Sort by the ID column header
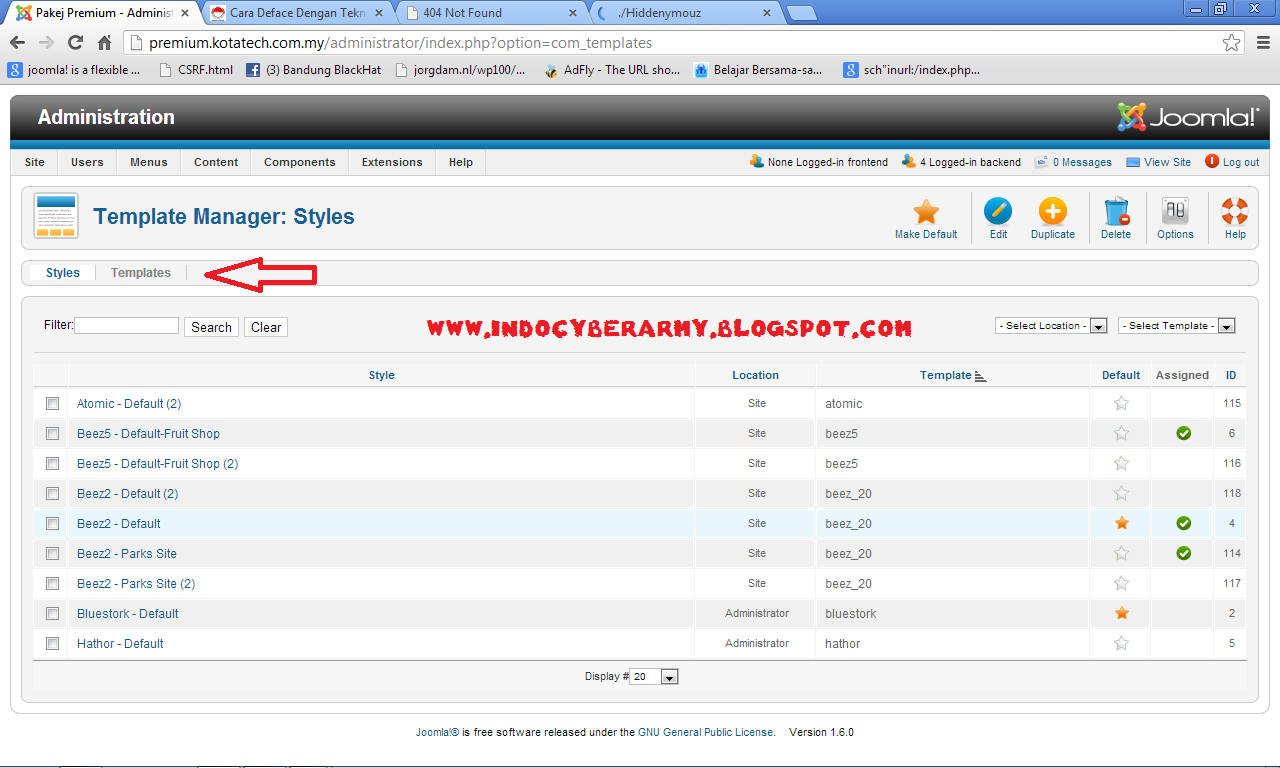 [x=1231, y=375]
